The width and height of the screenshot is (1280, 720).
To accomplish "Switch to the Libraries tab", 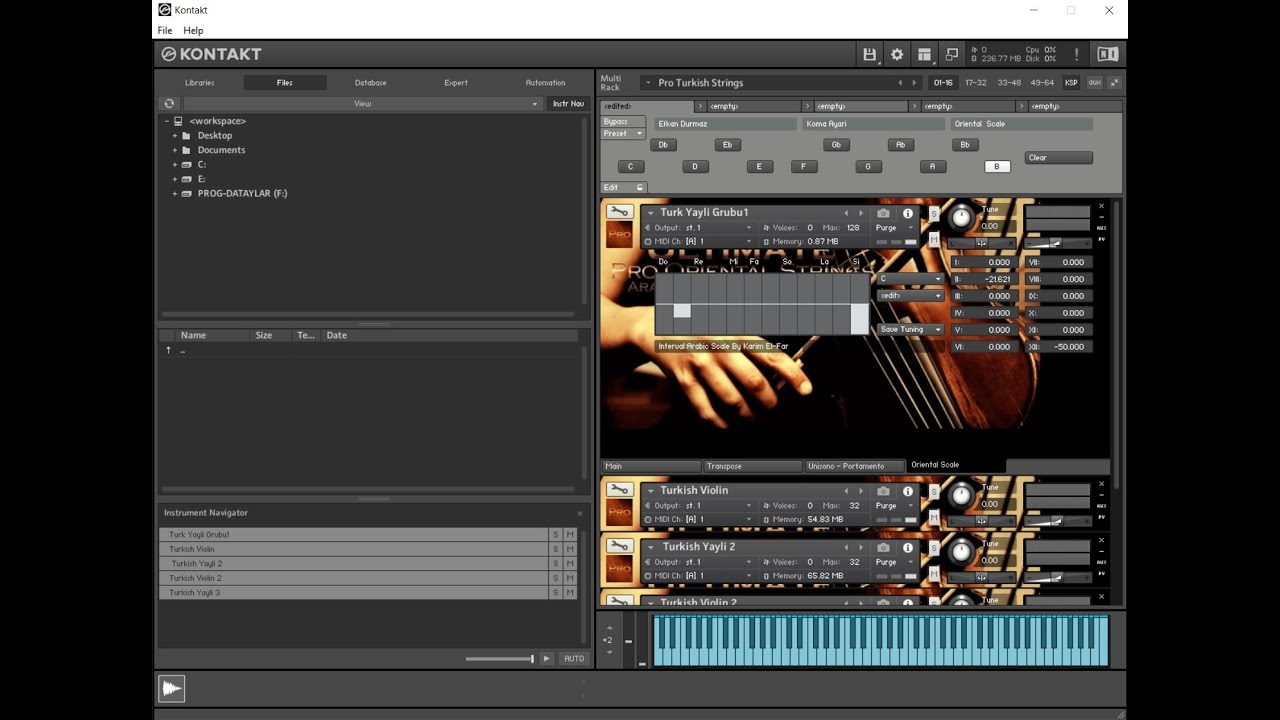I will click(x=199, y=83).
